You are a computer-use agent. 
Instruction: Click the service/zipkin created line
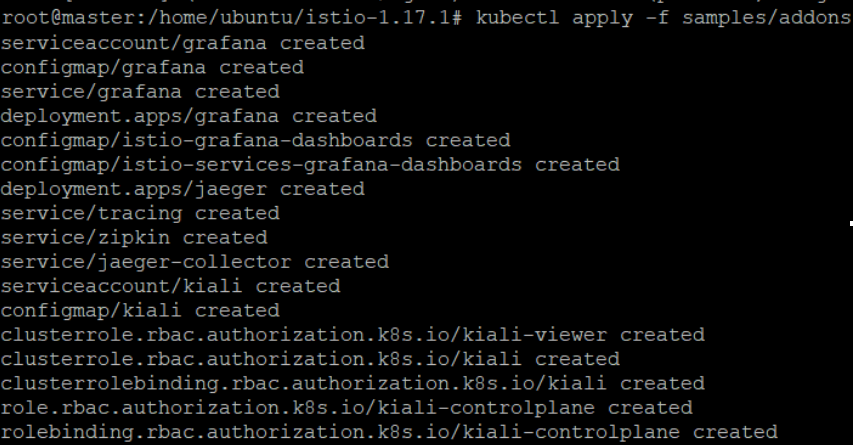[x=134, y=237]
